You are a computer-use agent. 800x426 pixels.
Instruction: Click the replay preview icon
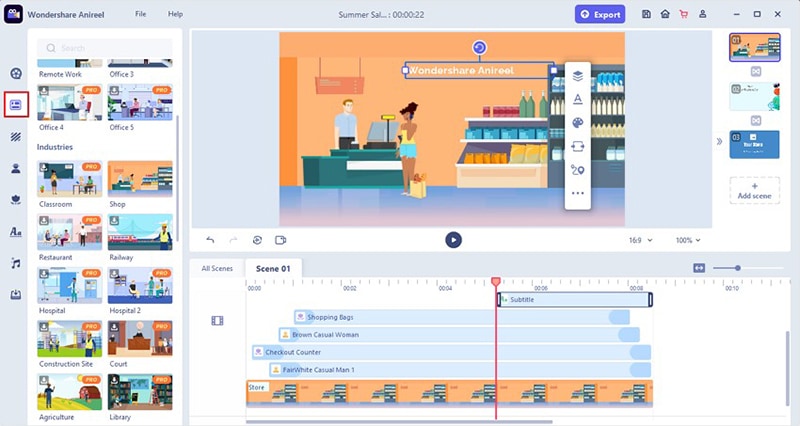257,240
